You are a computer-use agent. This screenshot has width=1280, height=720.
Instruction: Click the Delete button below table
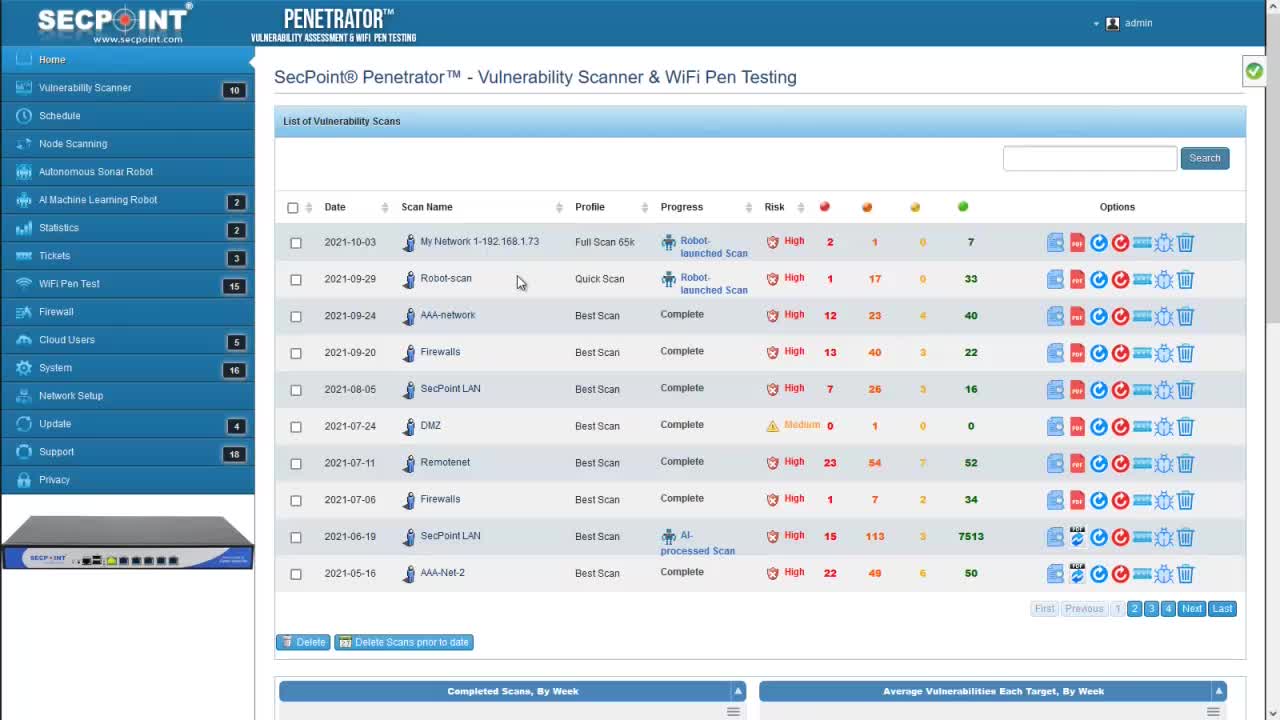point(303,642)
